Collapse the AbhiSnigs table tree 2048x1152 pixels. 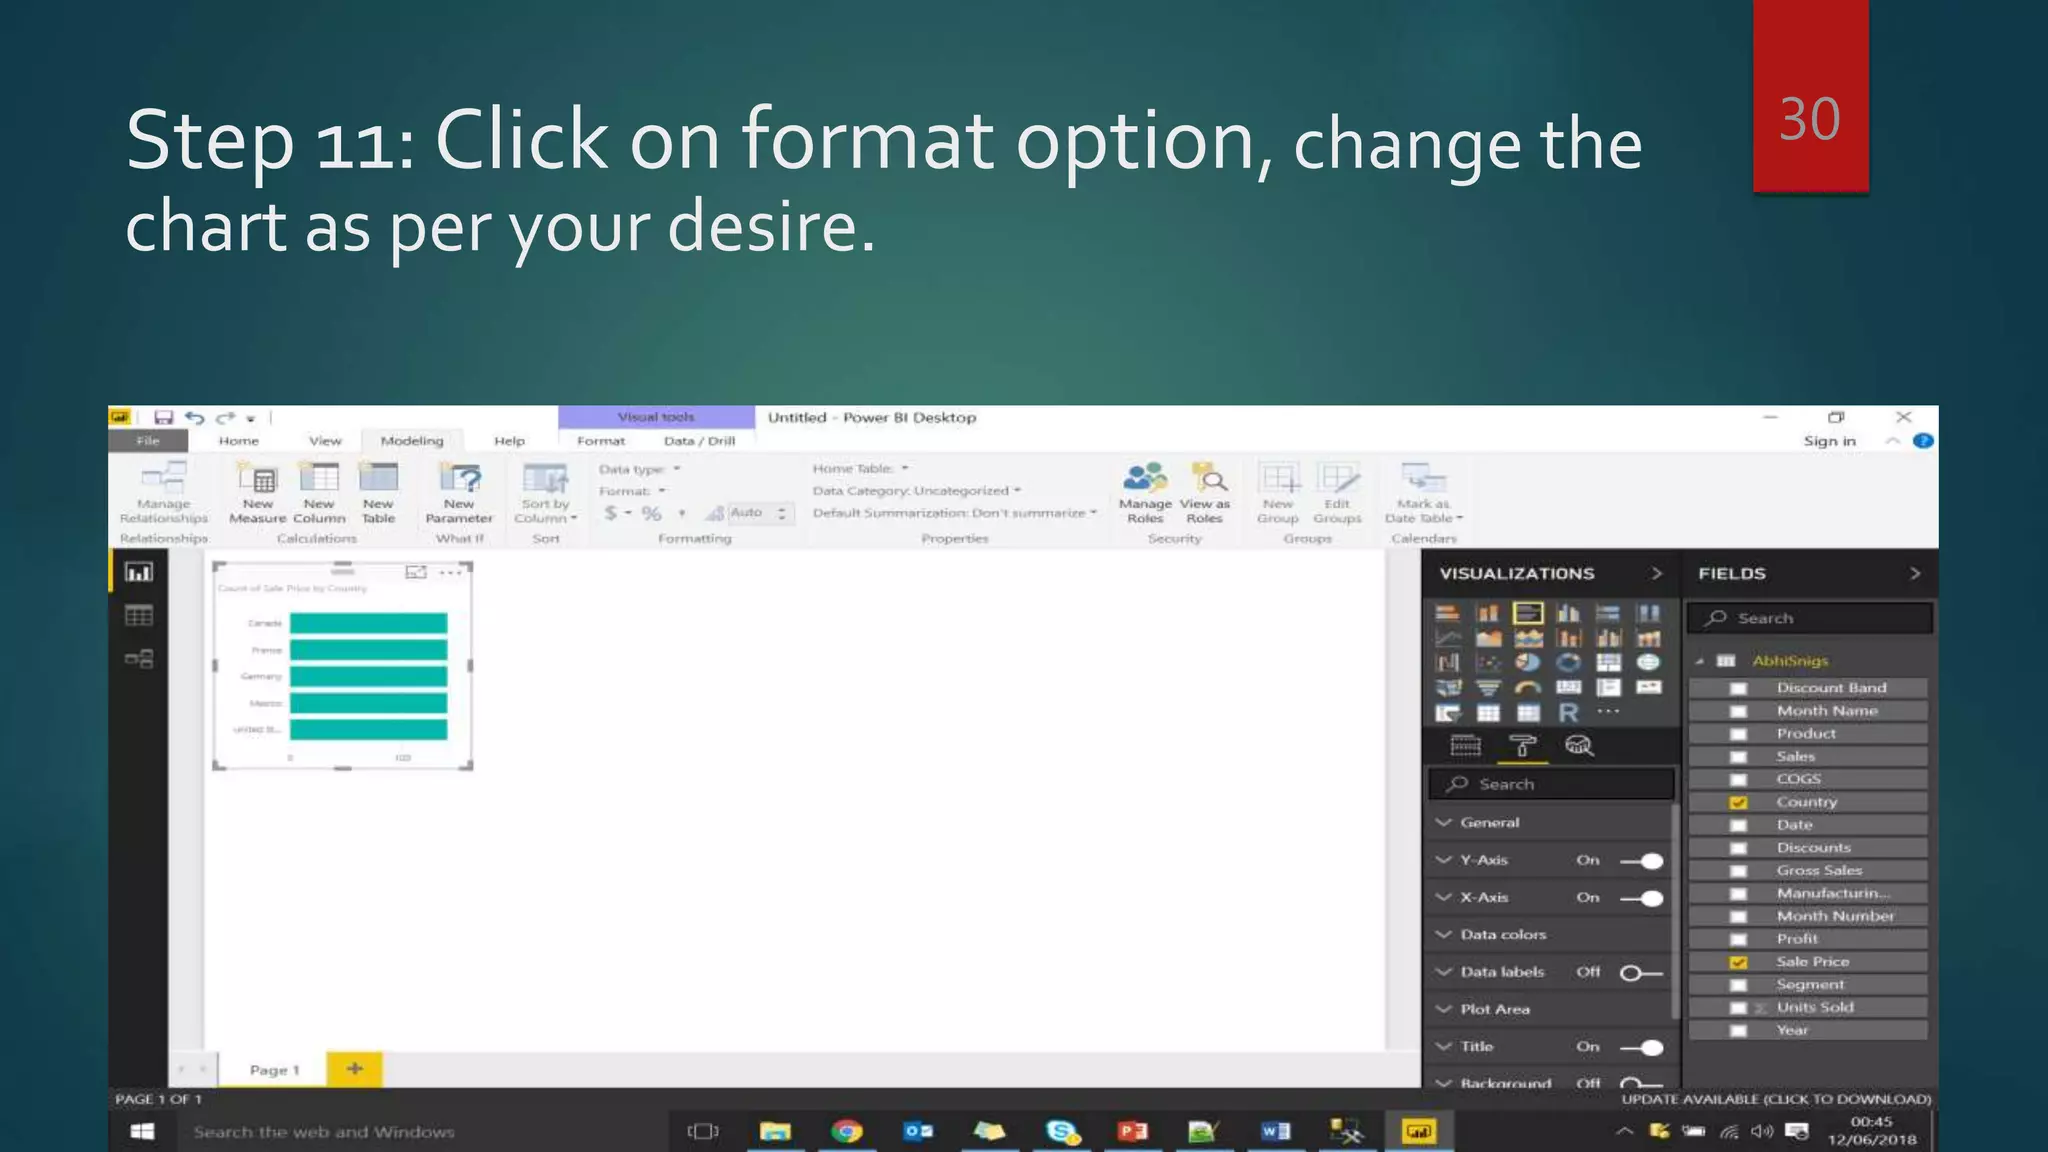tap(1699, 661)
